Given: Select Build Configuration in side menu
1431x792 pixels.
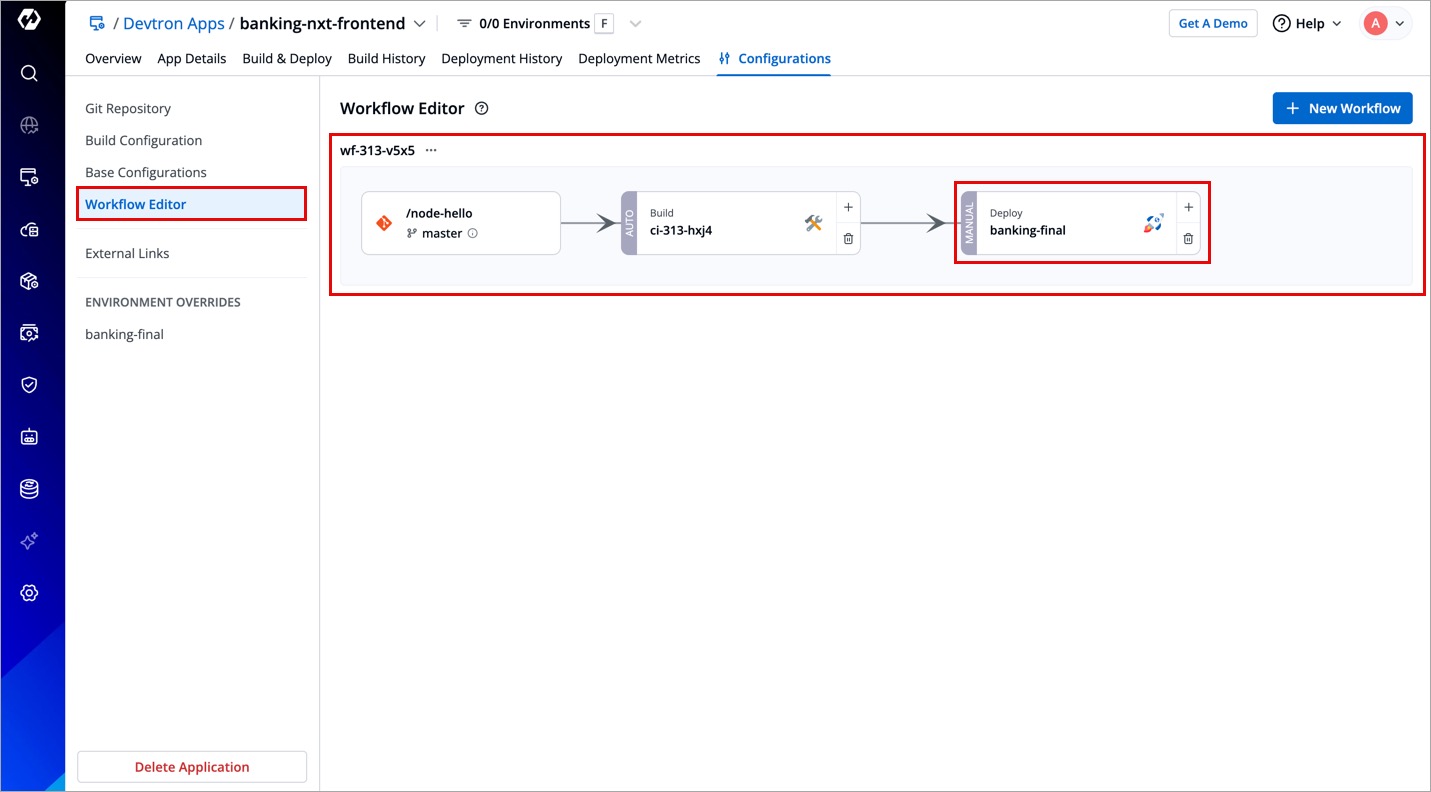Looking at the screenshot, I should pos(144,140).
